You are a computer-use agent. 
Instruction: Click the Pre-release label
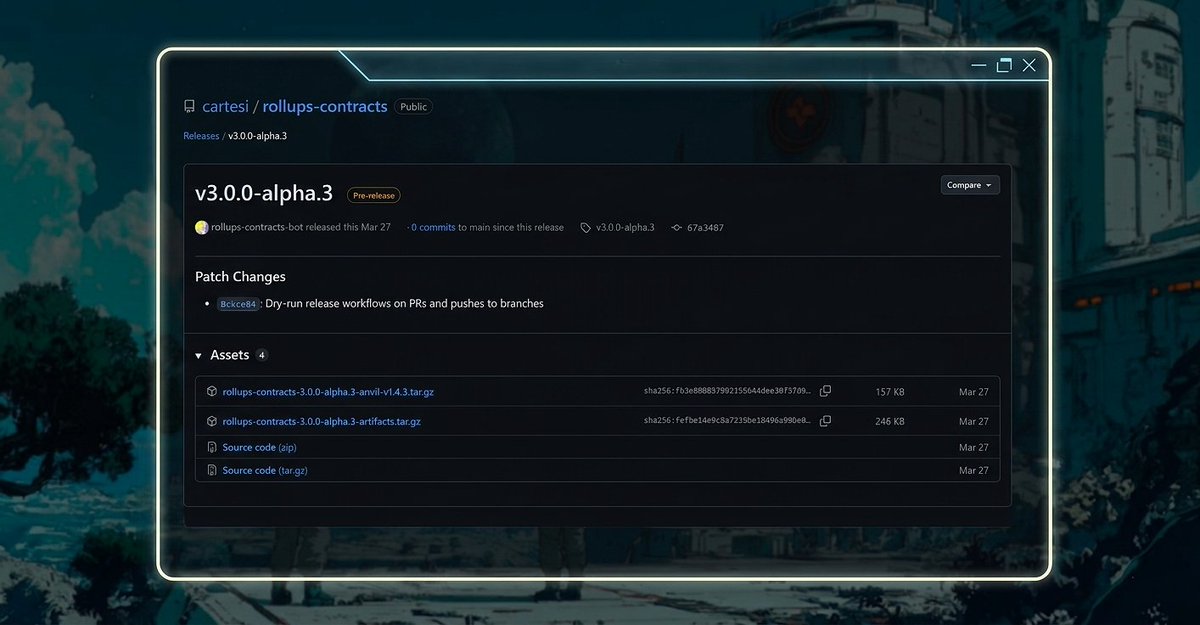click(x=374, y=196)
